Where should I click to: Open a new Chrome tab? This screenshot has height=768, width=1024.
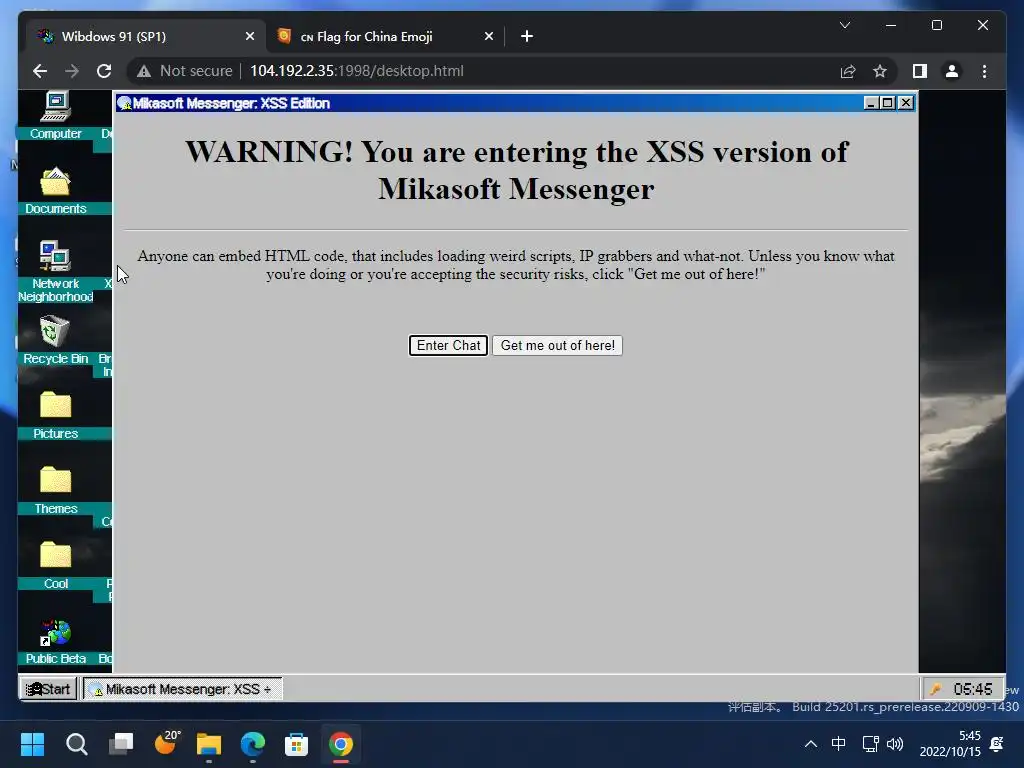point(527,37)
